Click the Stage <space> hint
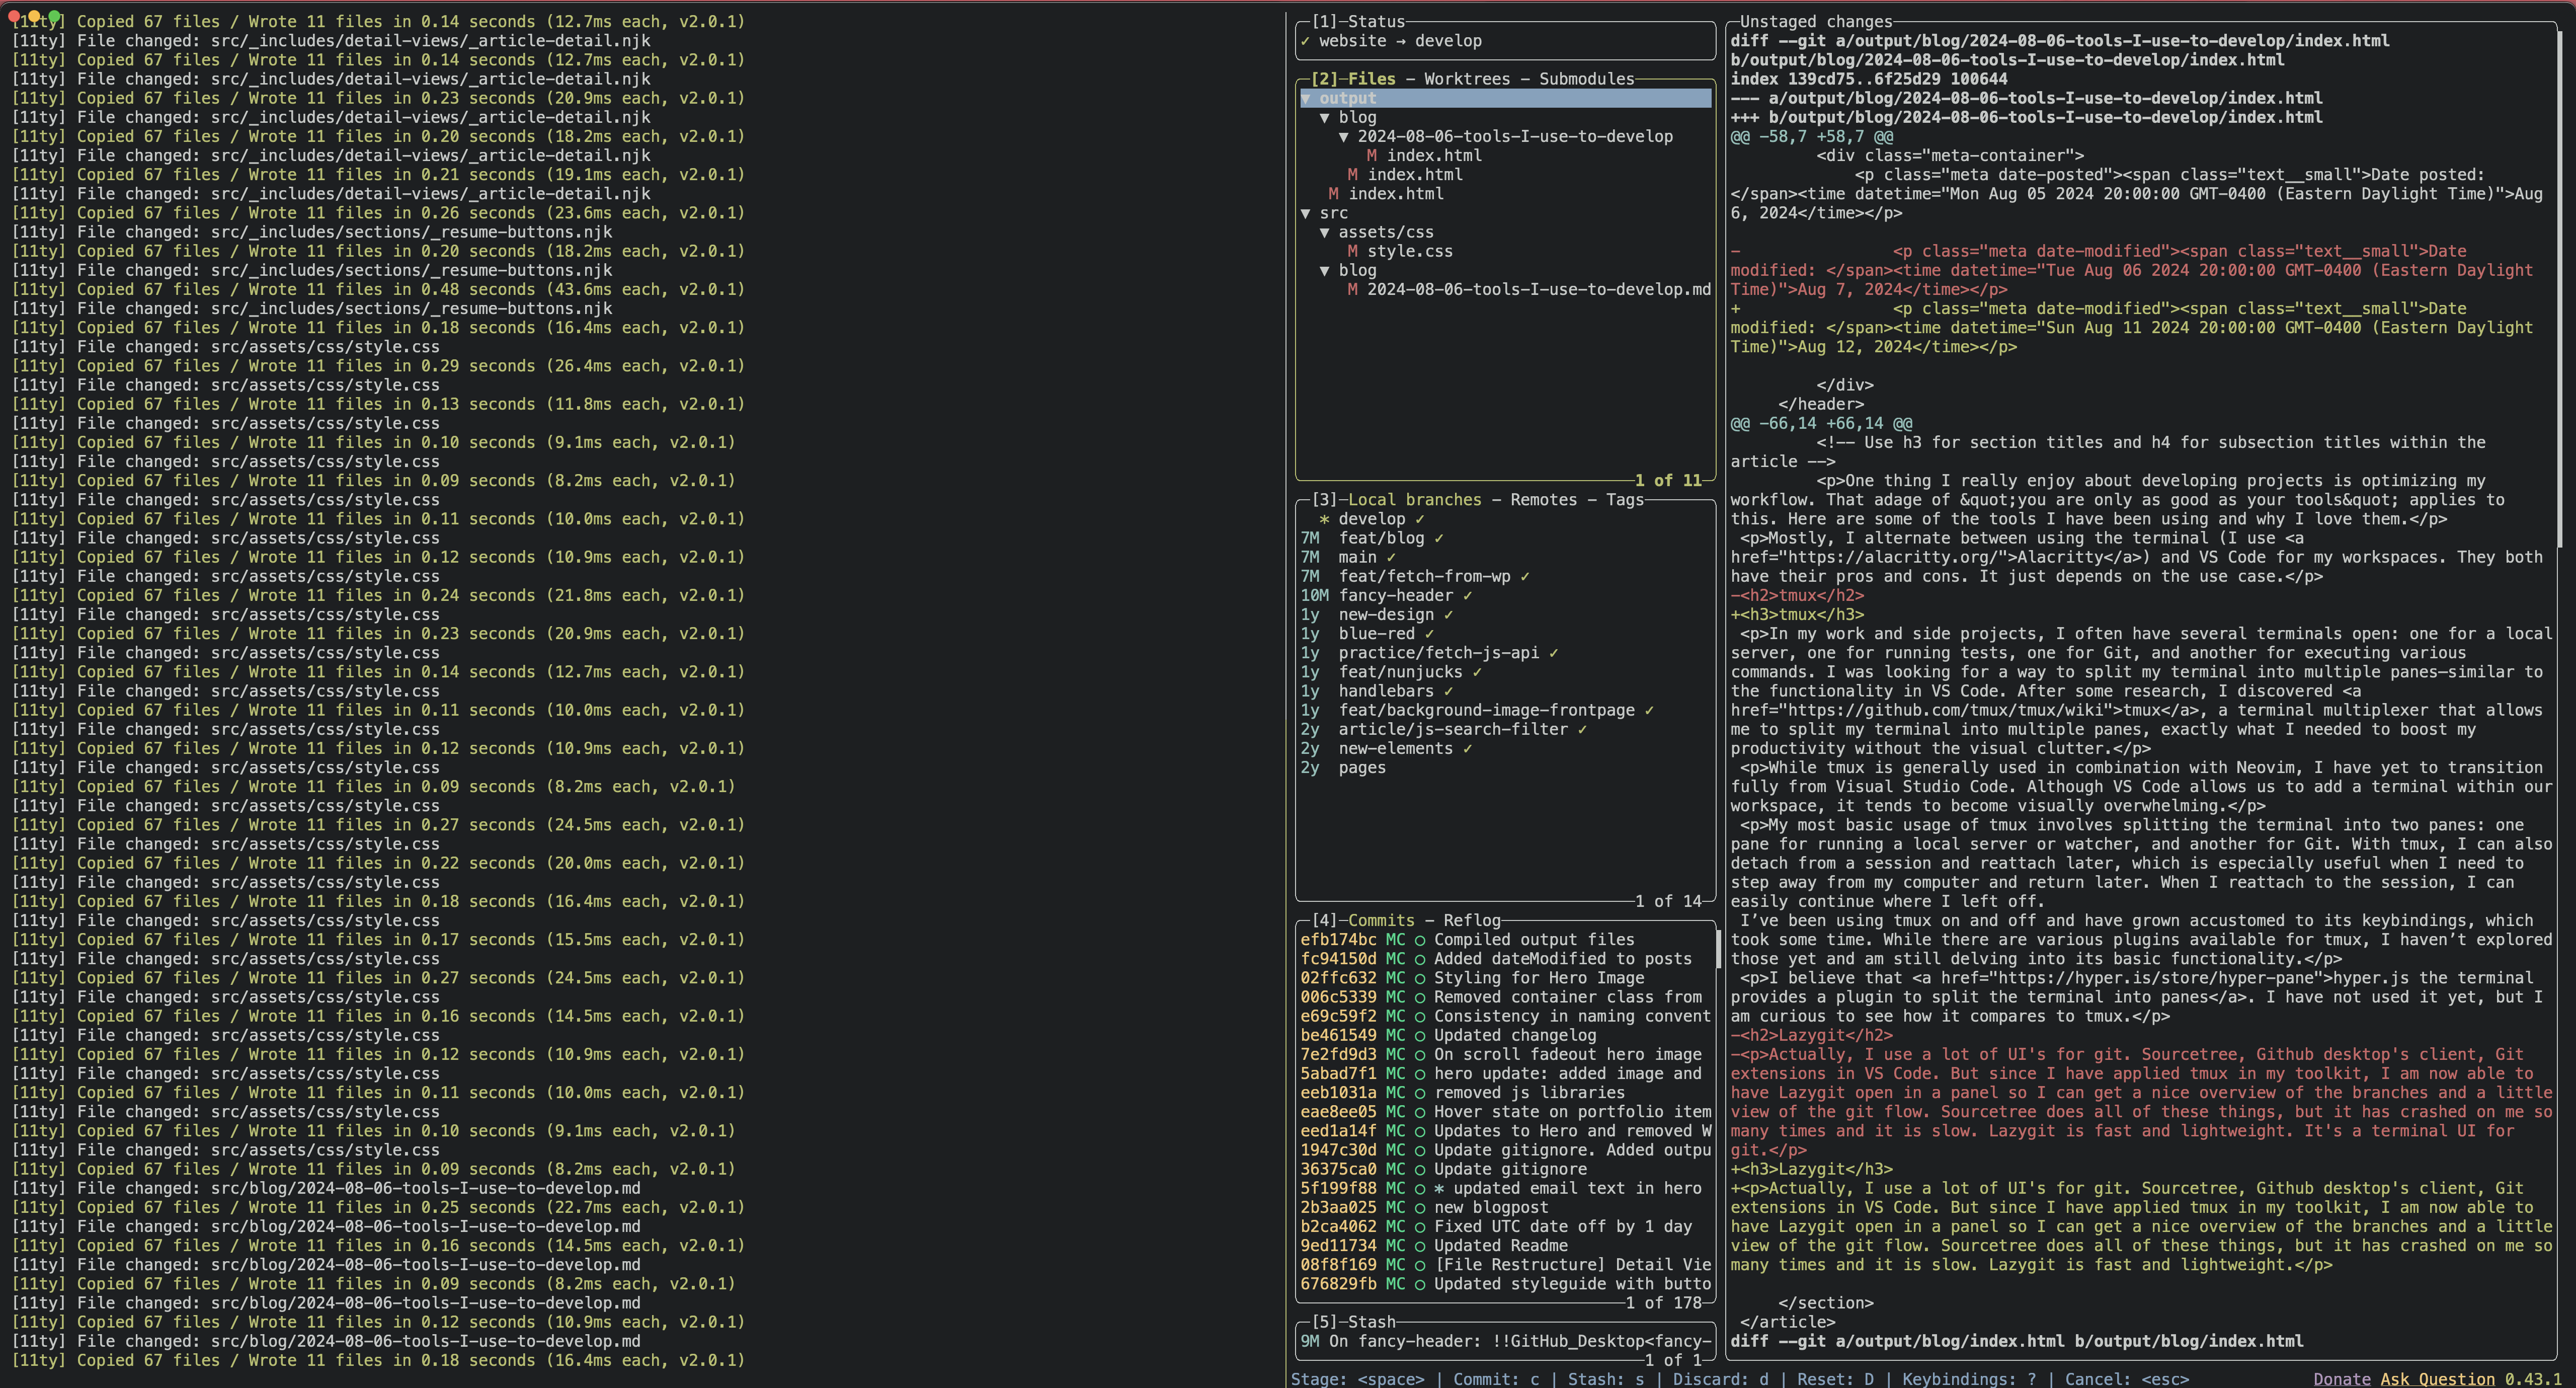The width and height of the screenshot is (2576, 1388). [x=1357, y=1379]
